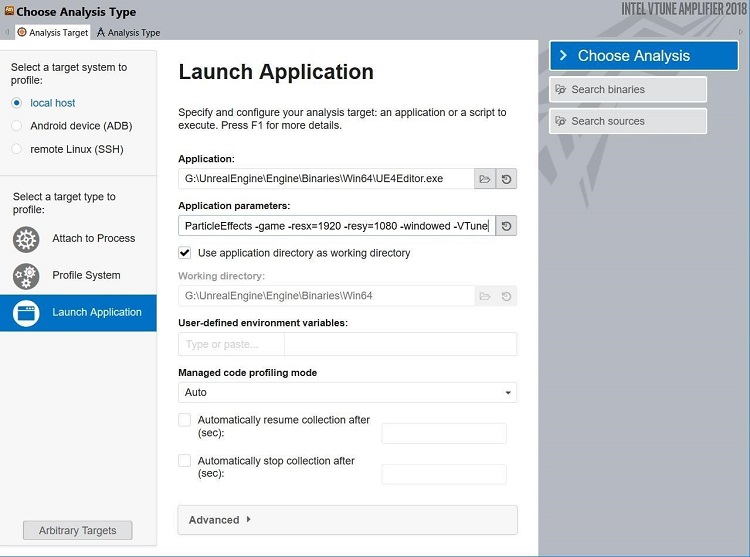Browse for the Application executable file
The height and width of the screenshot is (557, 750).
tap(485, 179)
